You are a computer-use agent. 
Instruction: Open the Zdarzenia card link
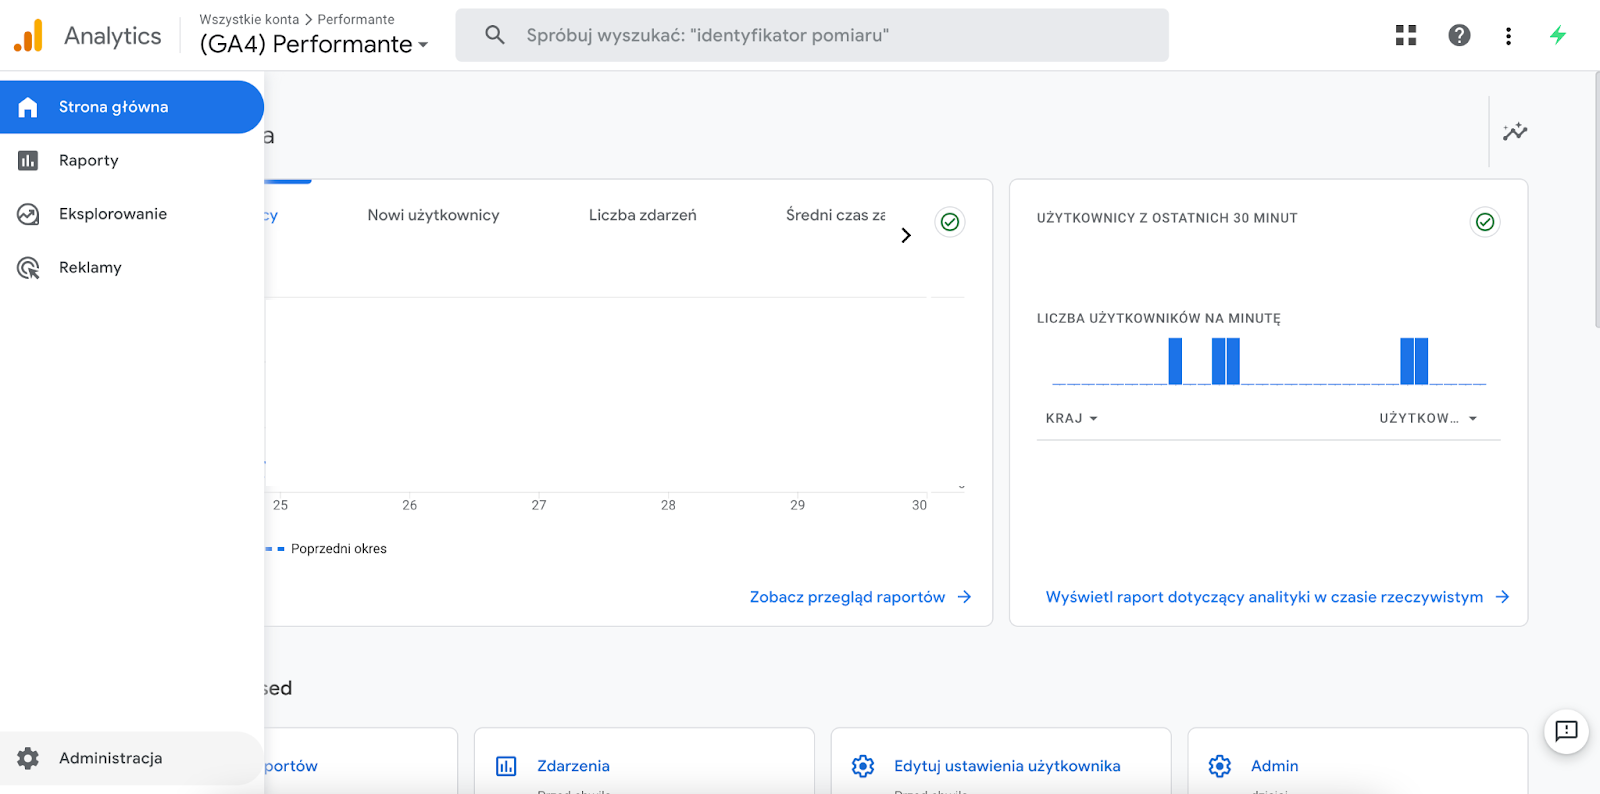(x=573, y=766)
